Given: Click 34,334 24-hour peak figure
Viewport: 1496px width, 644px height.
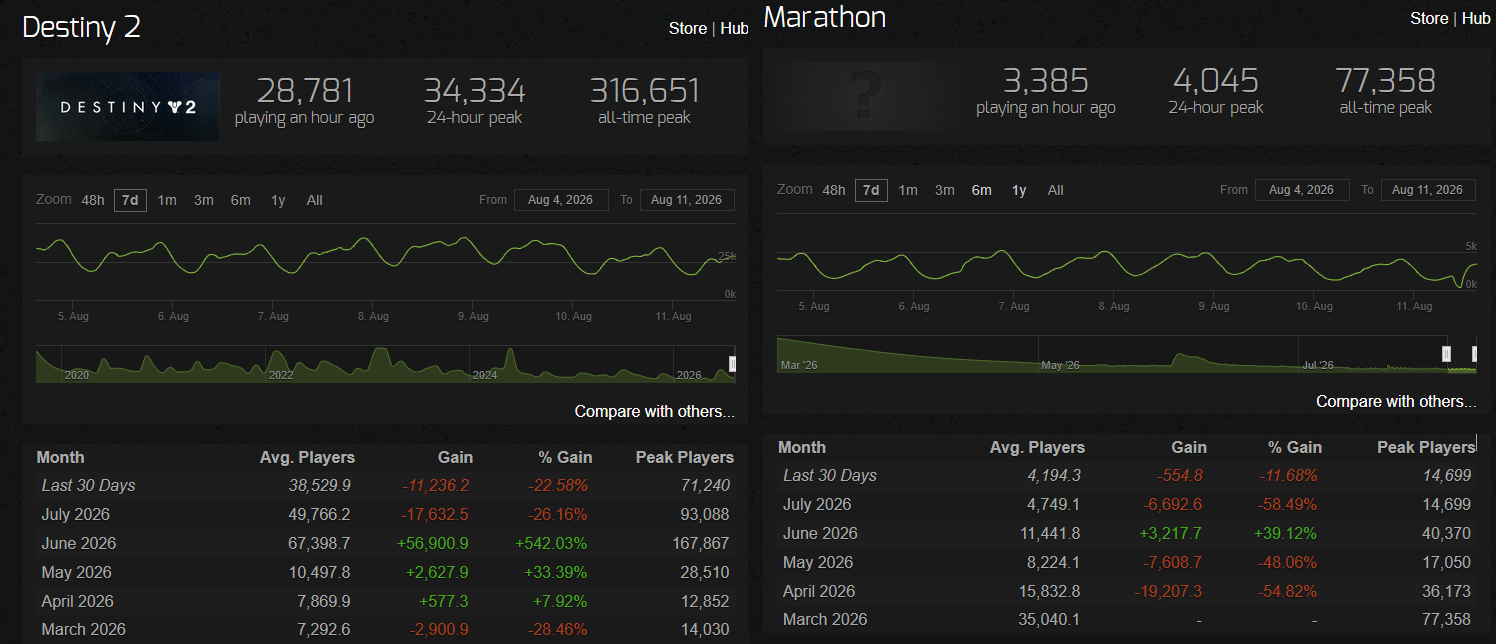Looking at the screenshot, I should click(x=474, y=91).
